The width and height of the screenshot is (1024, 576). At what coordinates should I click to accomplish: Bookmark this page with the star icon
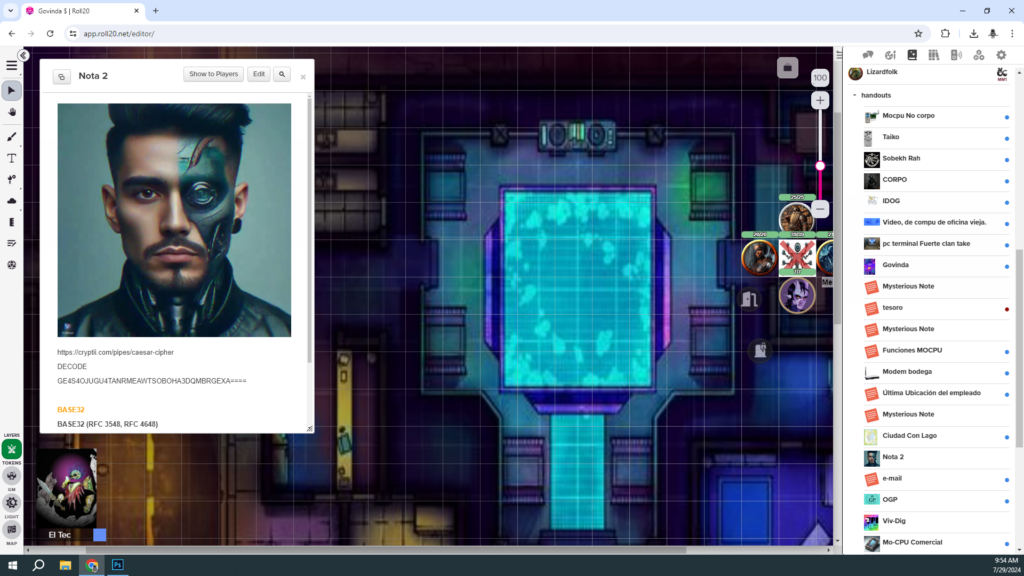918,34
